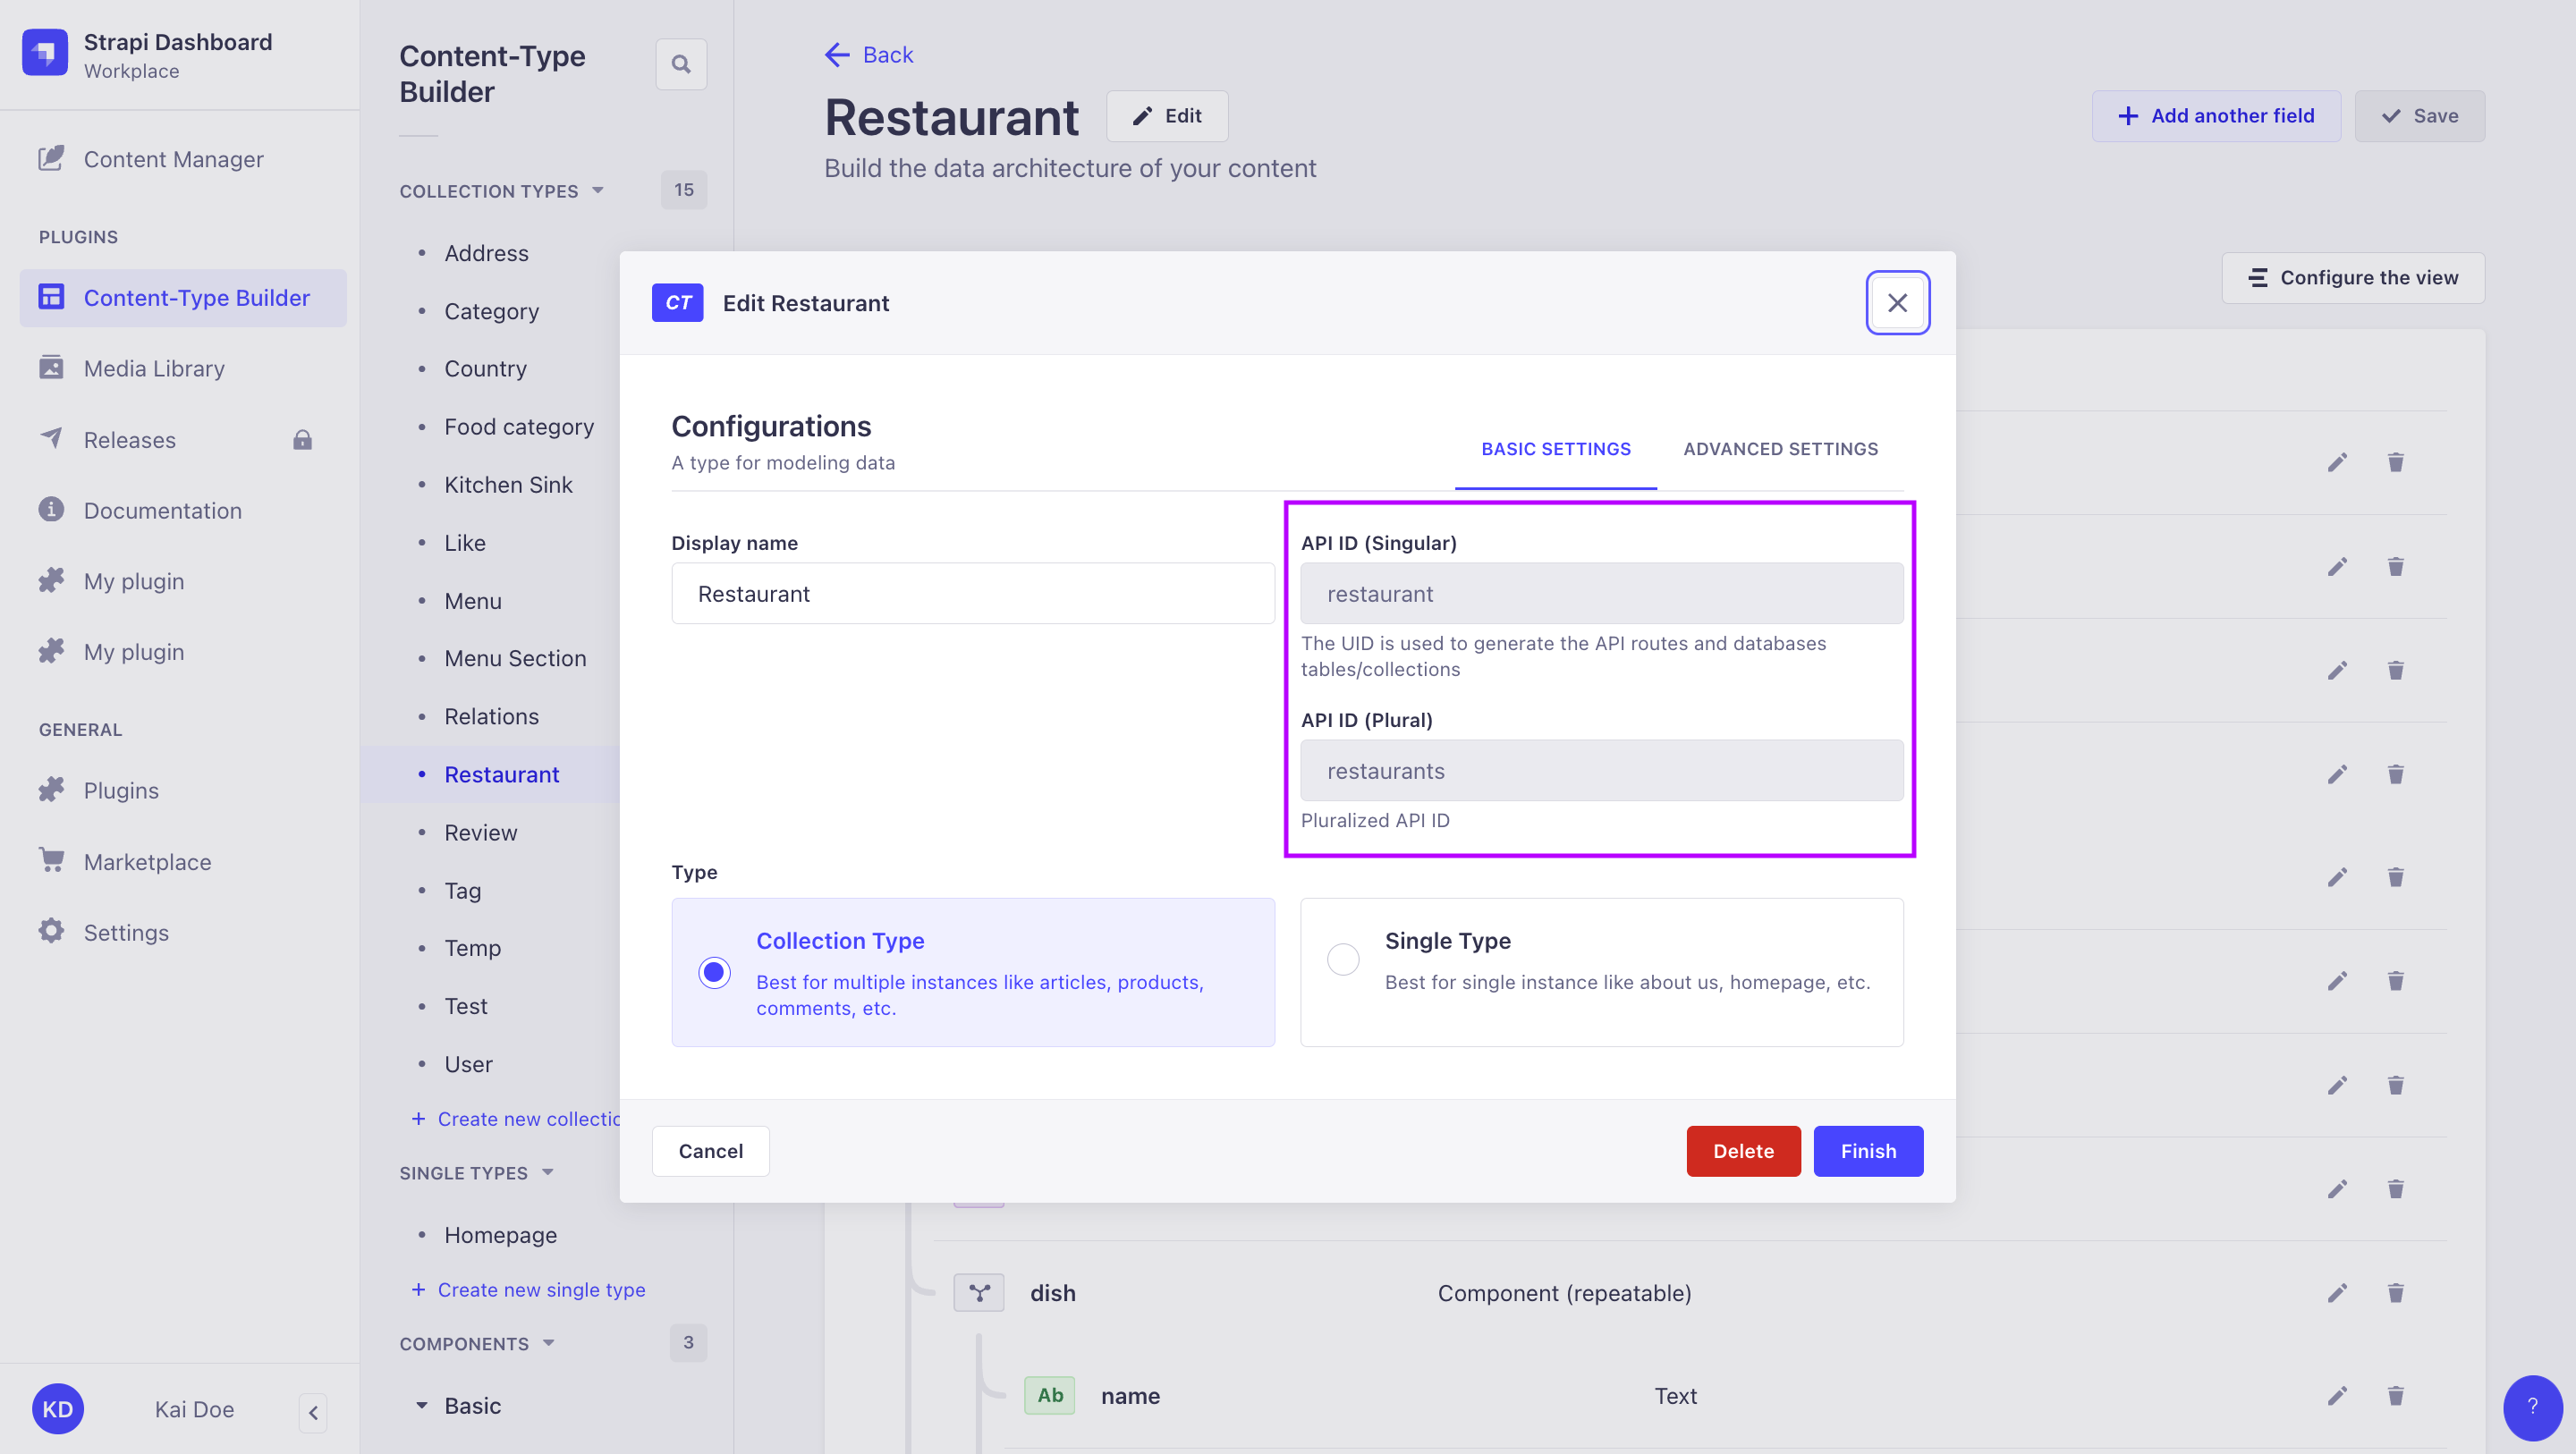Select the Collection Type radio button
Image resolution: width=2576 pixels, height=1454 pixels.
(x=714, y=971)
